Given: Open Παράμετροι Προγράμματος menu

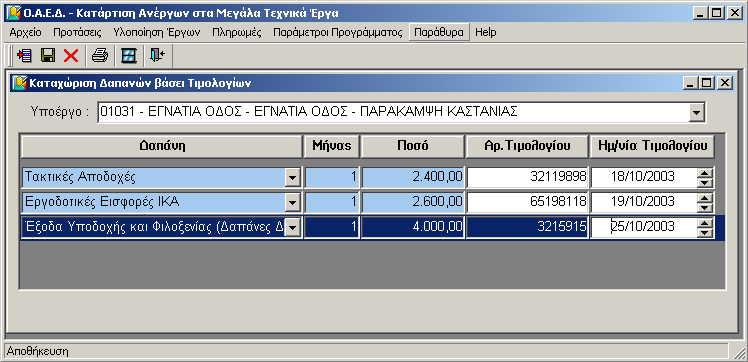Looking at the screenshot, I should [338, 32].
